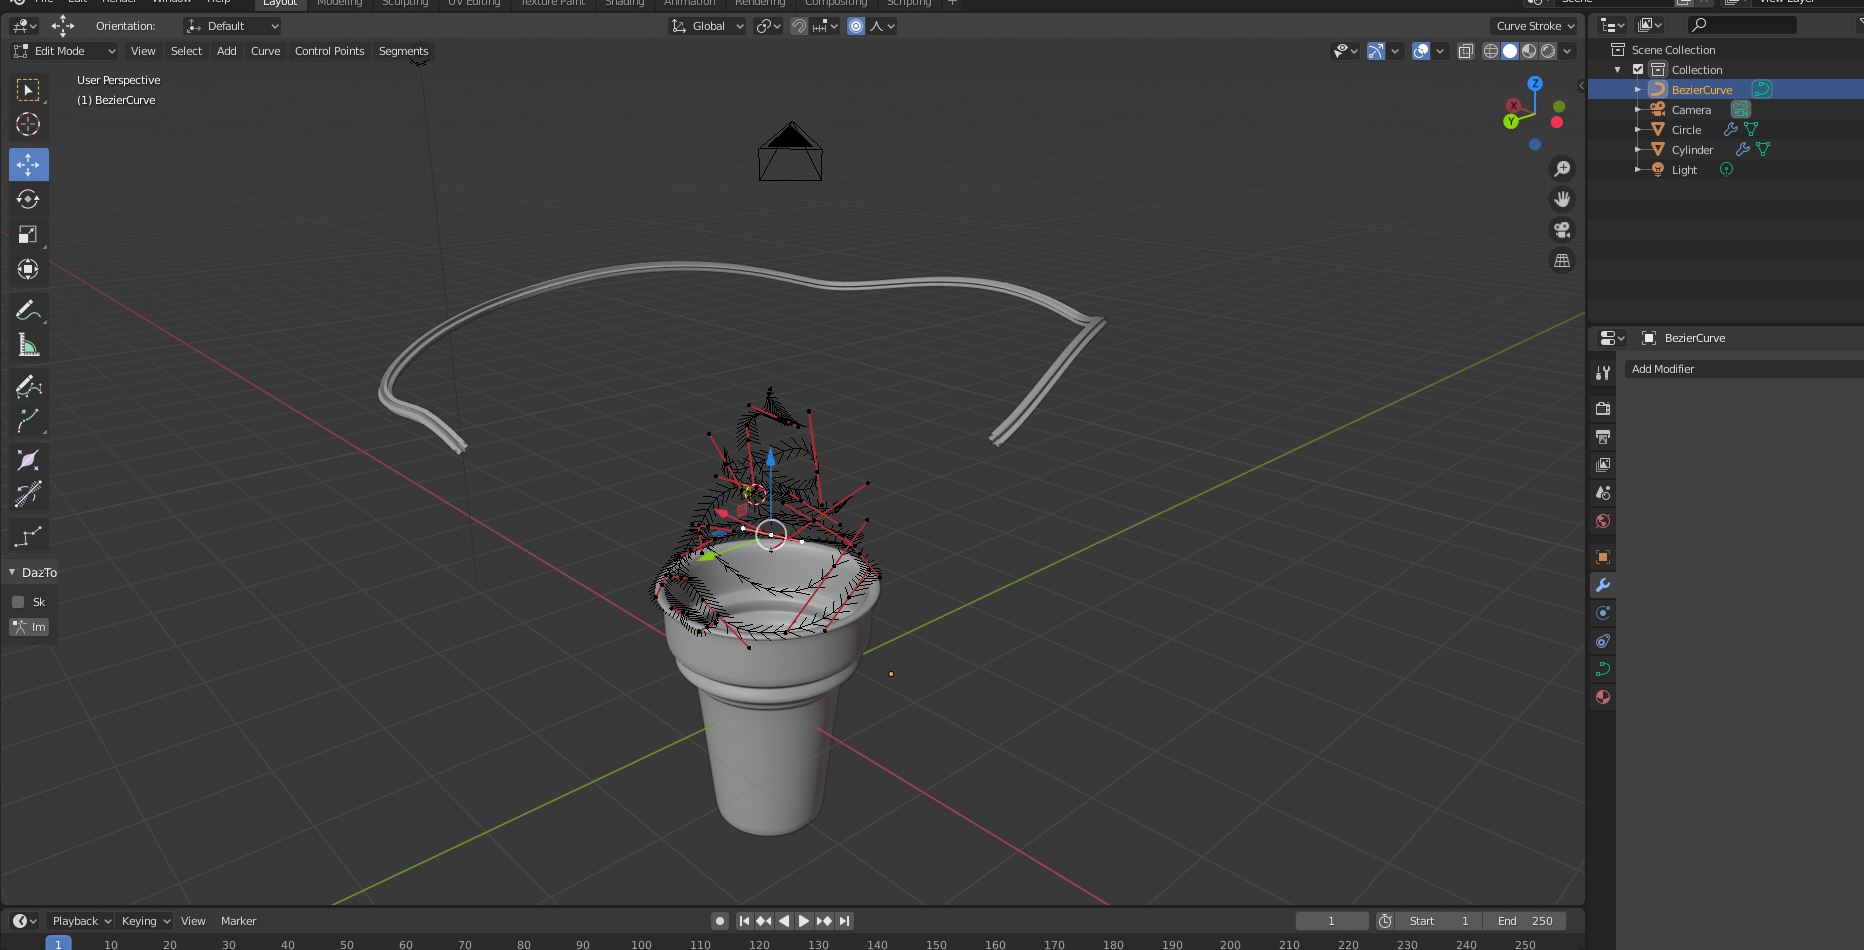
Task: Switch to Wireframe viewport shading
Action: (x=1491, y=51)
